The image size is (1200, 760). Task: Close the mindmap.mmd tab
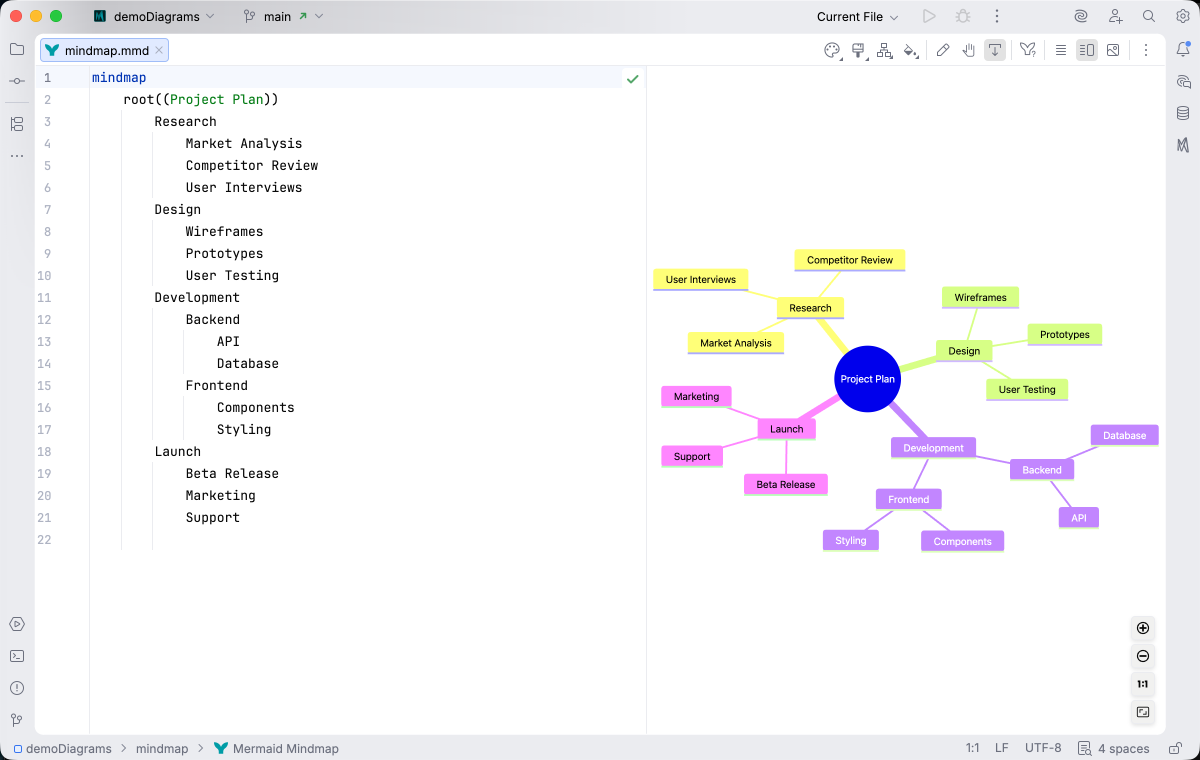pyautogui.click(x=159, y=50)
